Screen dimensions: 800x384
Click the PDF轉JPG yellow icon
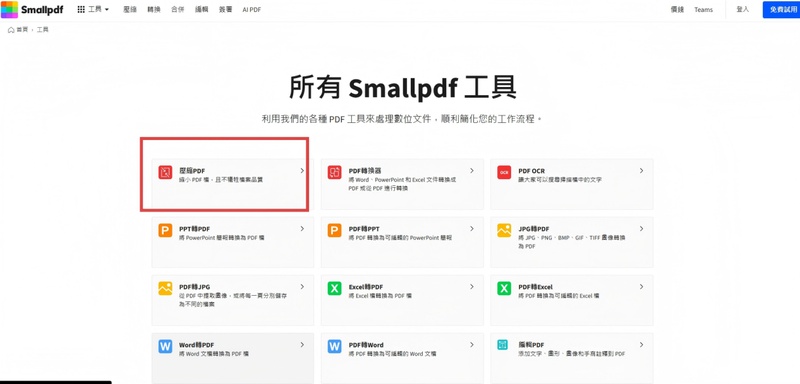pyautogui.click(x=165, y=289)
